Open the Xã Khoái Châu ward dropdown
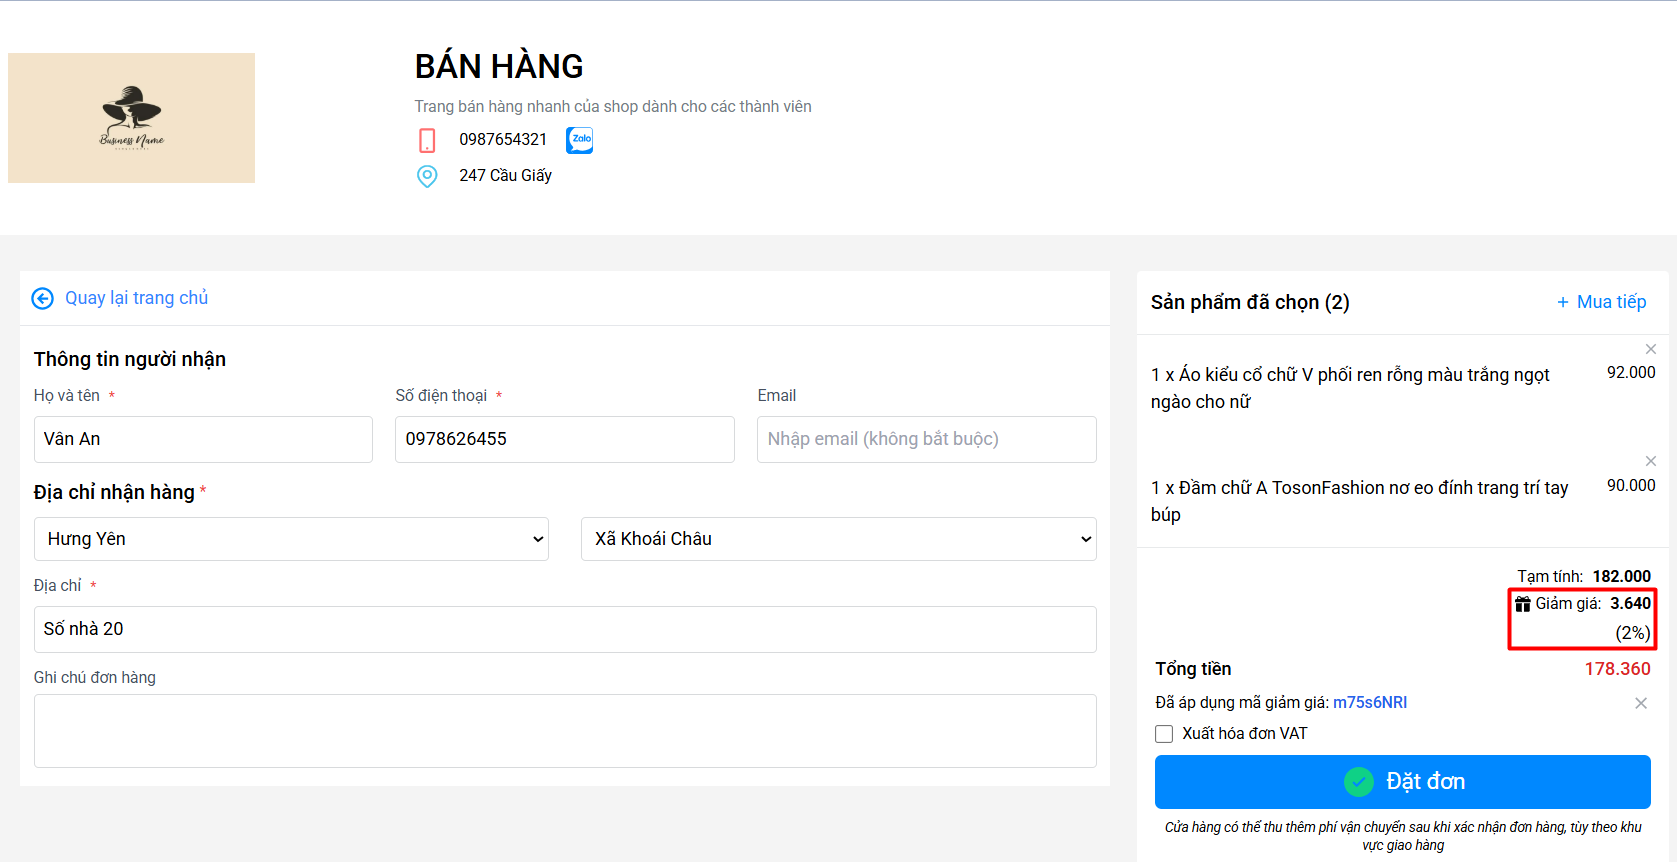 point(838,539)
